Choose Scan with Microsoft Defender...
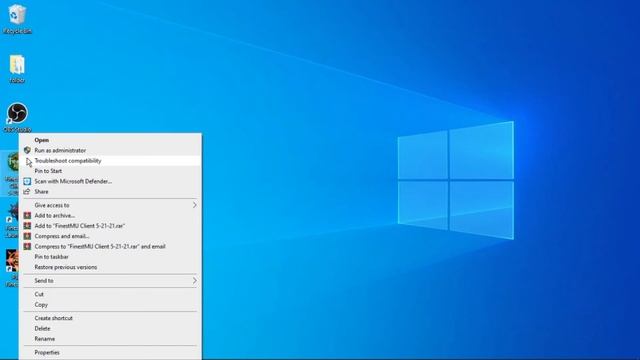This screenshot has width=640, height=360. (110, 181)
